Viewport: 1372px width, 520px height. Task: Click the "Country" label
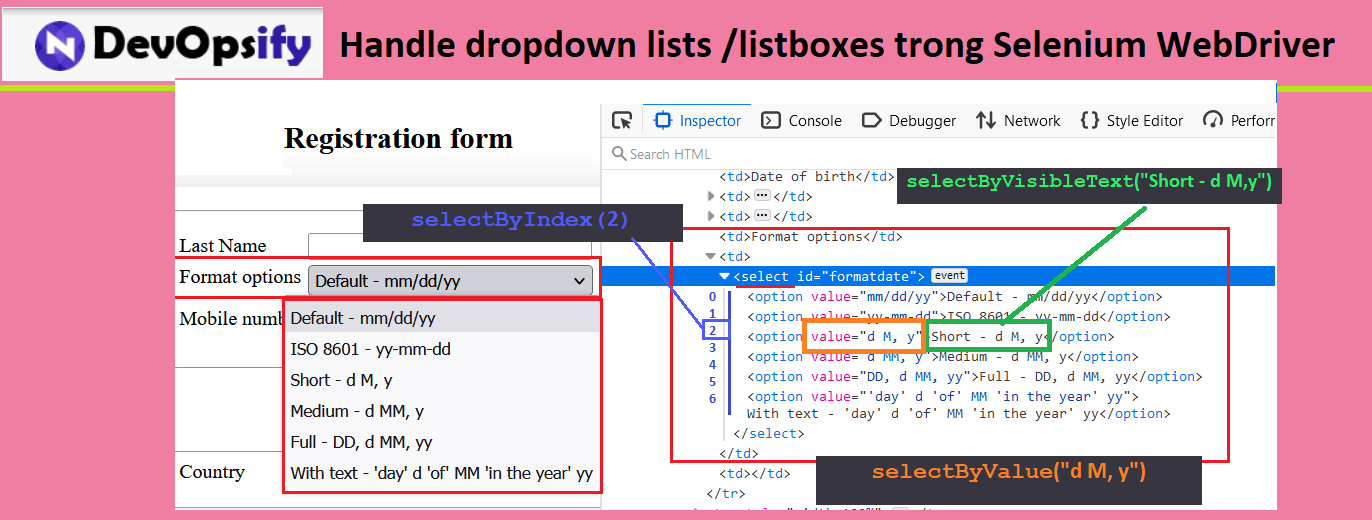pos(212,472)
